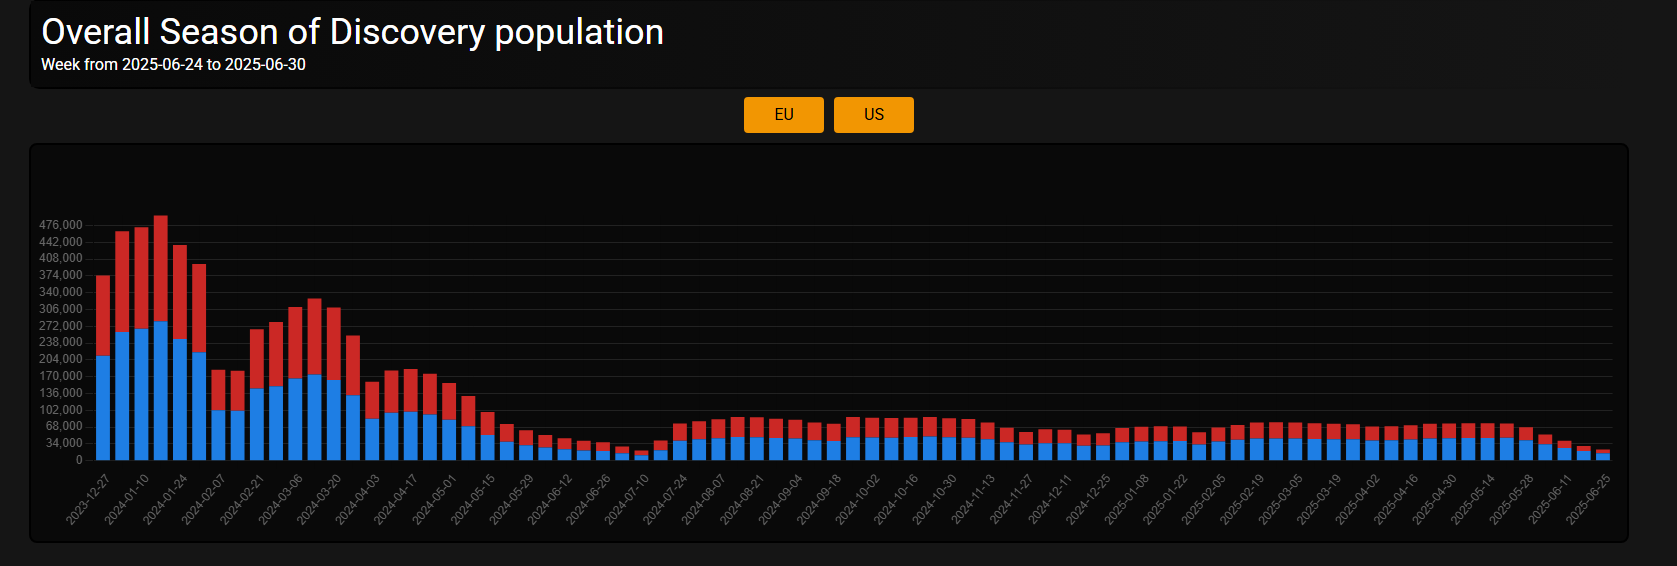Click the "2025-05-14" date label
This screenshot has width=1677, height=566.
click(1474, 499)
